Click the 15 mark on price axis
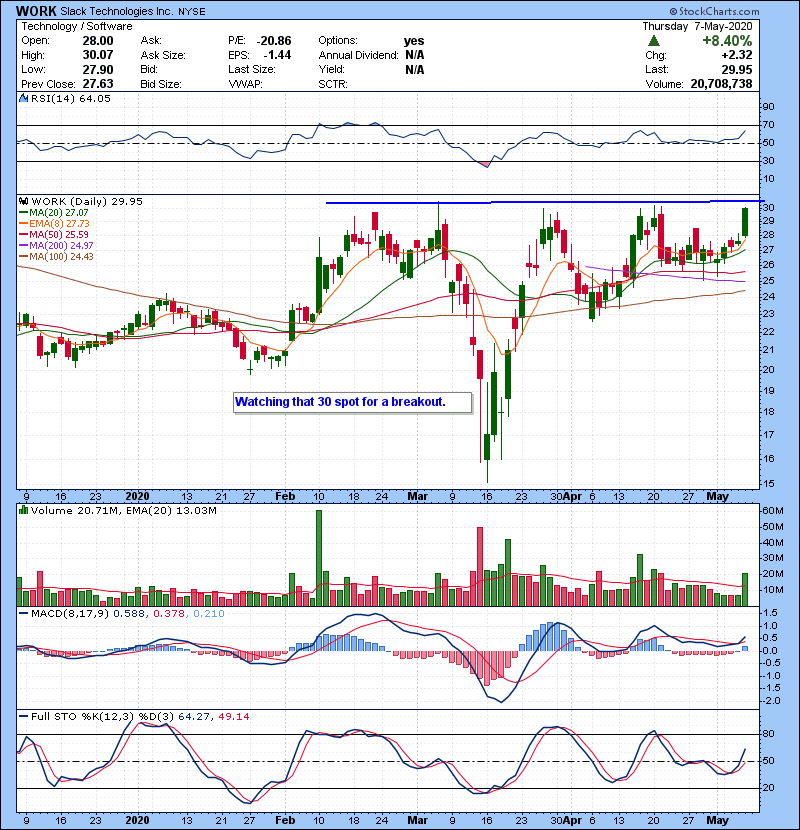Viewport: 800px width, 830px height. pos(768,484)
